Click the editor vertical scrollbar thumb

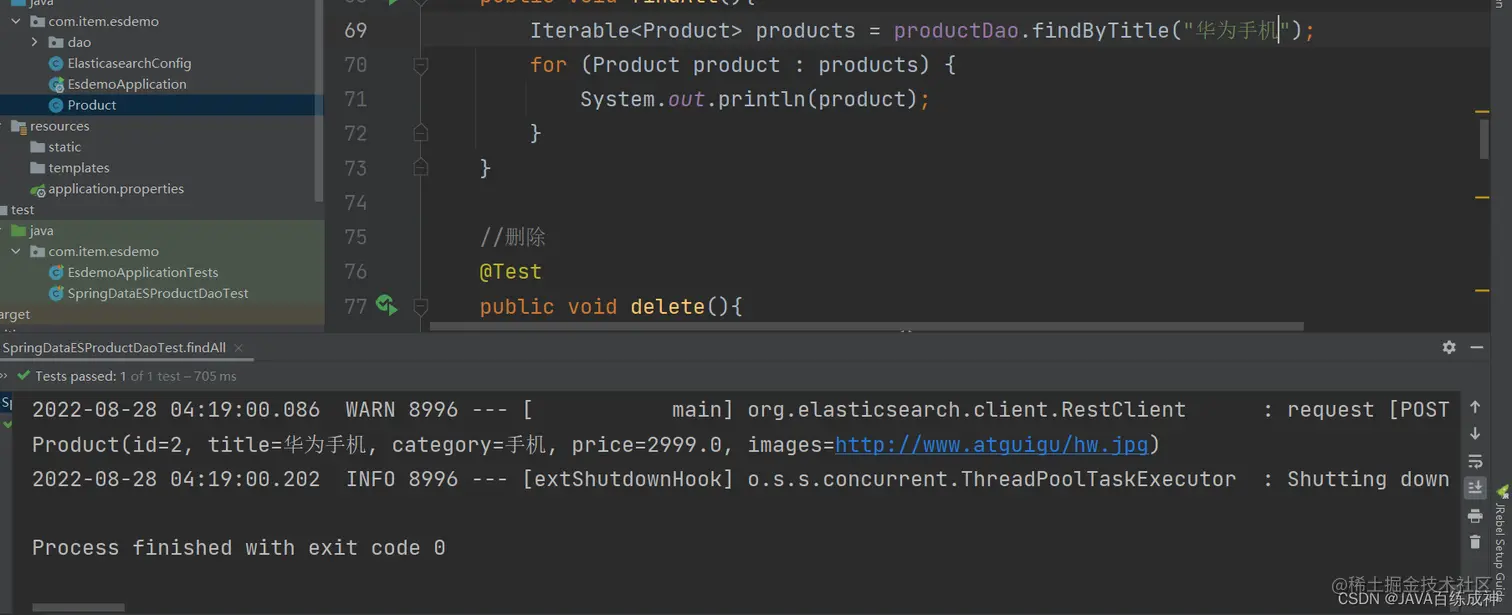[1484, 140]
